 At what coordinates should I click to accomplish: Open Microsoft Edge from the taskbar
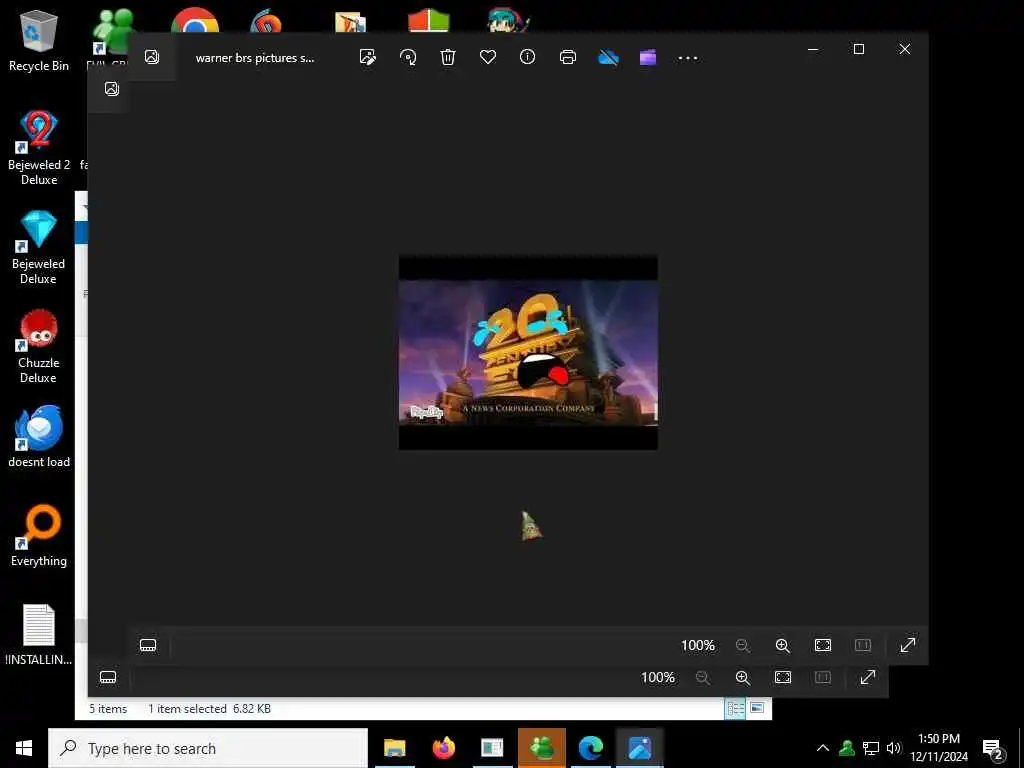591,748
